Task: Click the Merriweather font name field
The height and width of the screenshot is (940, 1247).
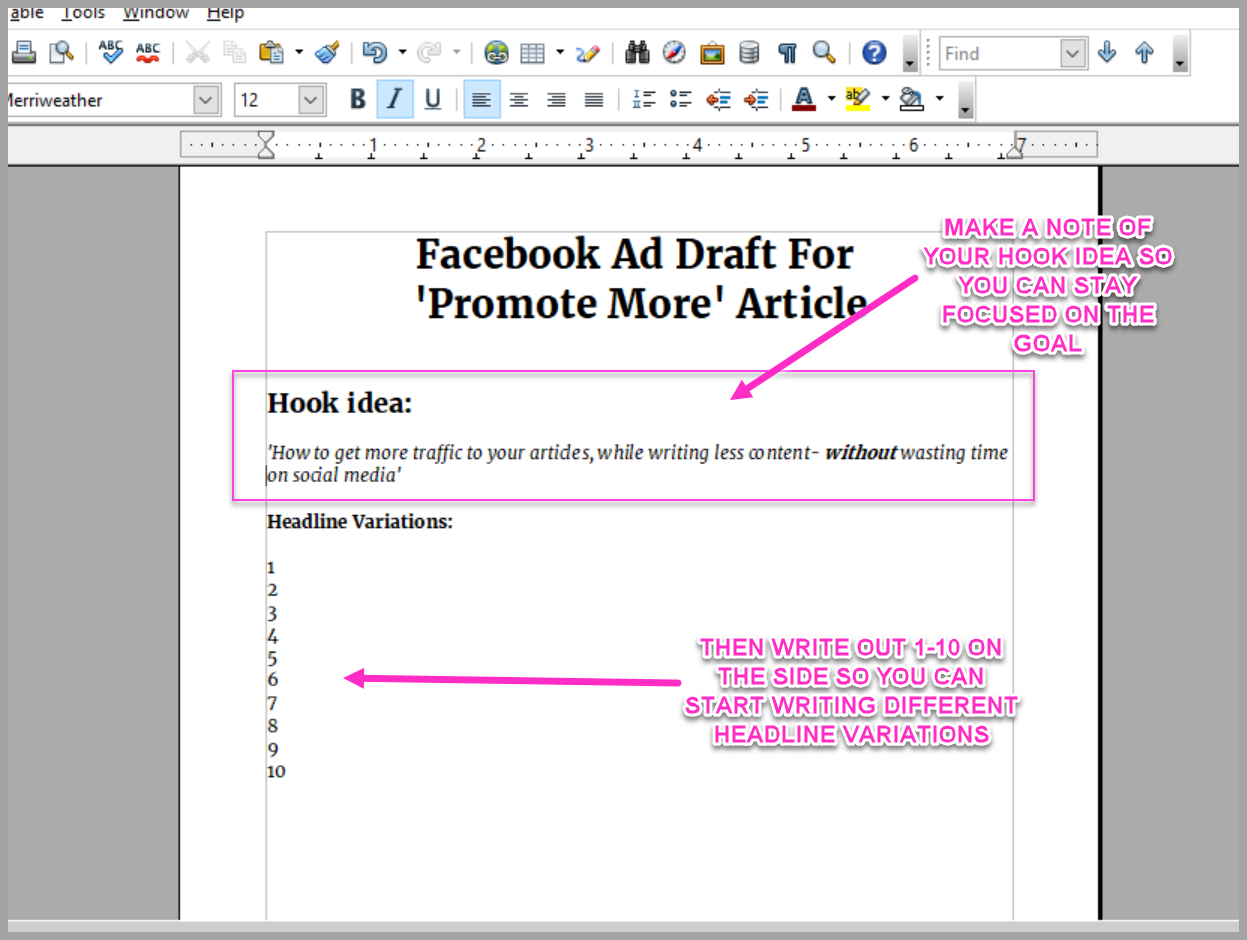Action: click(100, 100)
